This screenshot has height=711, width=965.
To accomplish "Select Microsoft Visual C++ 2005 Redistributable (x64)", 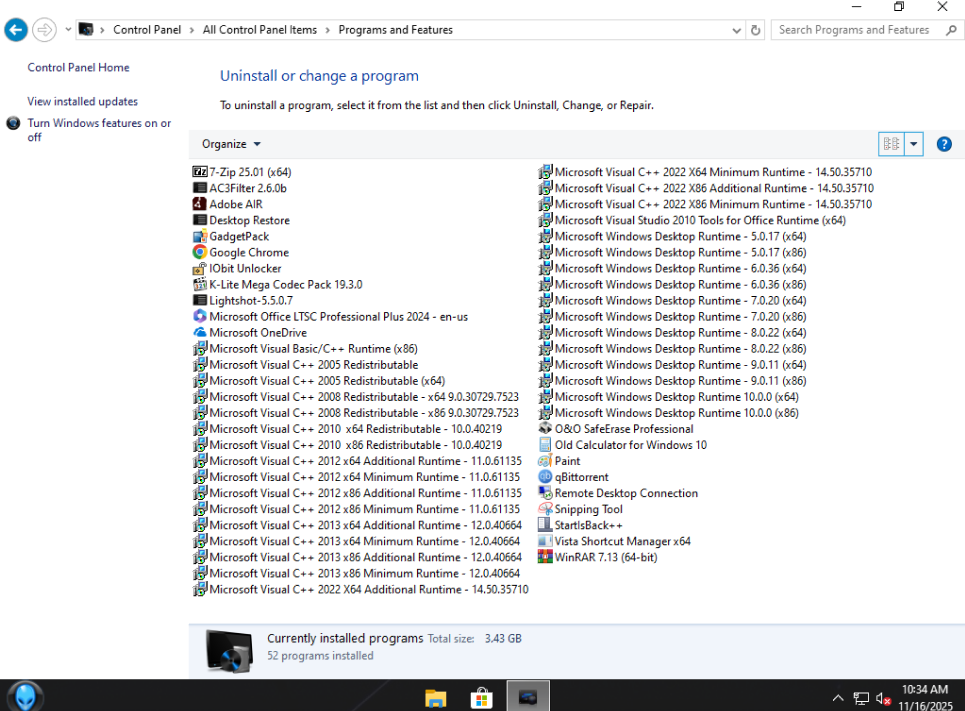I will pyautogui.click(x=319, y=380).
